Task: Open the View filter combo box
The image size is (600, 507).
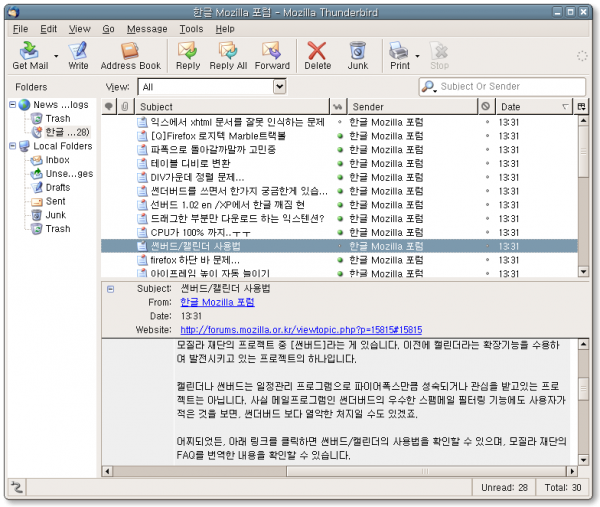Action: tap(212, 87)
